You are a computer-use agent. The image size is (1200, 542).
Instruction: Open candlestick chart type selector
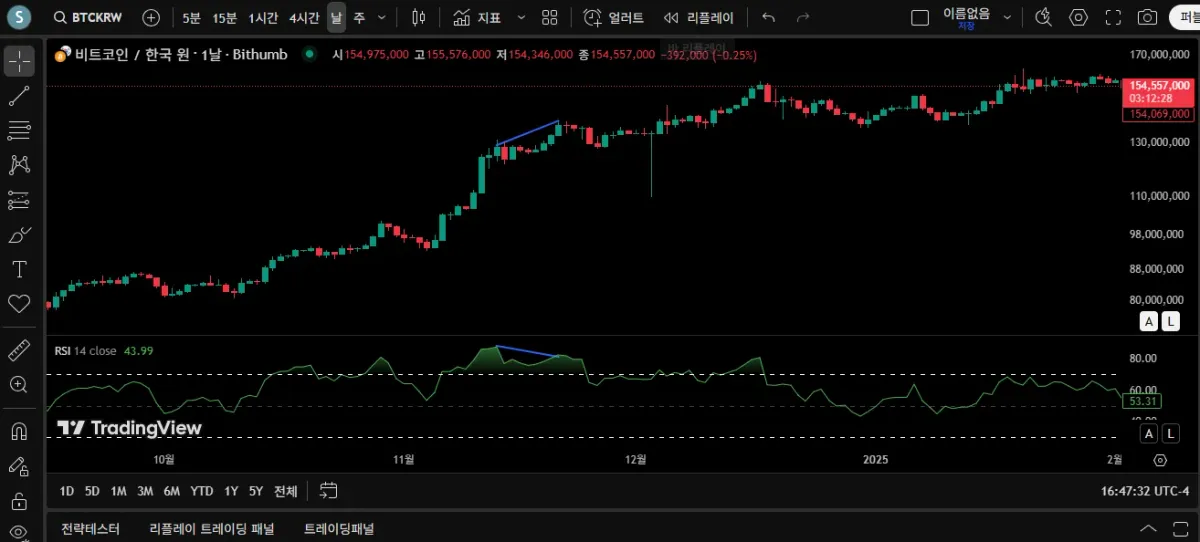[418, 17]
